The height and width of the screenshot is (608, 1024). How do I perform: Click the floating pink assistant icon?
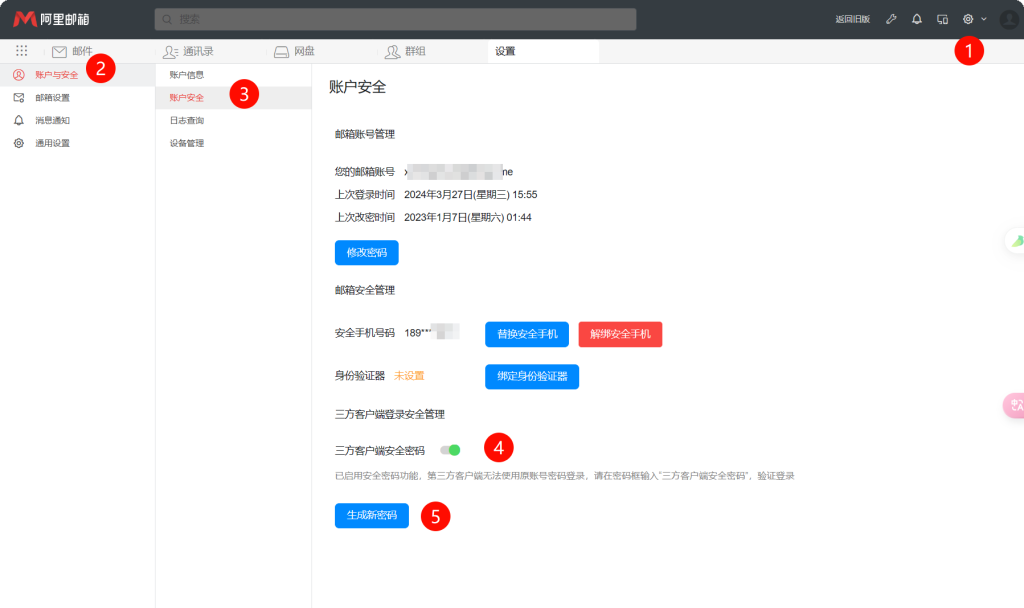pos(1014,406)
